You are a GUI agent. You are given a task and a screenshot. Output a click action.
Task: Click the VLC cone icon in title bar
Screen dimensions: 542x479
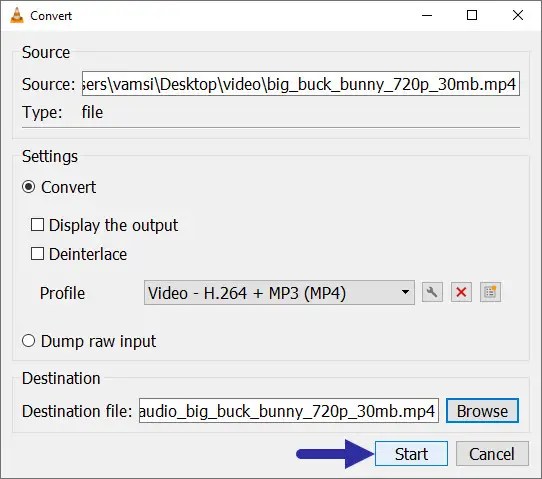(17, 16)
